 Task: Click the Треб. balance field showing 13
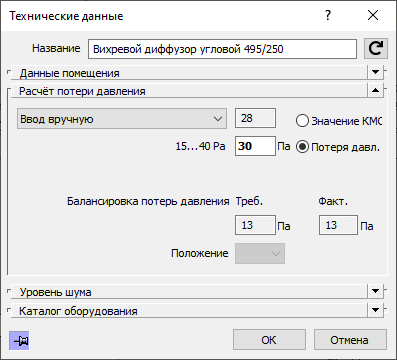pyautogui.click(x=255, y=225)
